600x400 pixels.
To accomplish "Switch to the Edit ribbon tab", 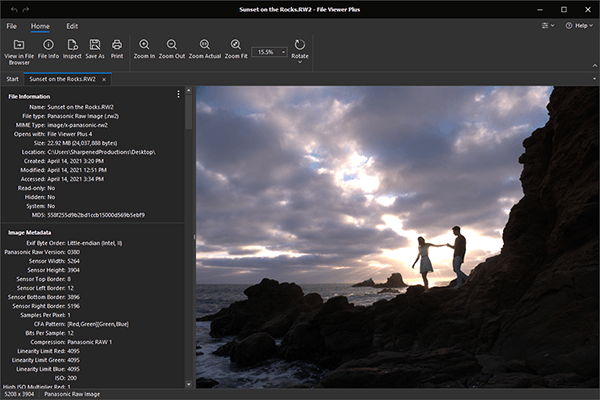I will [72, 26].
